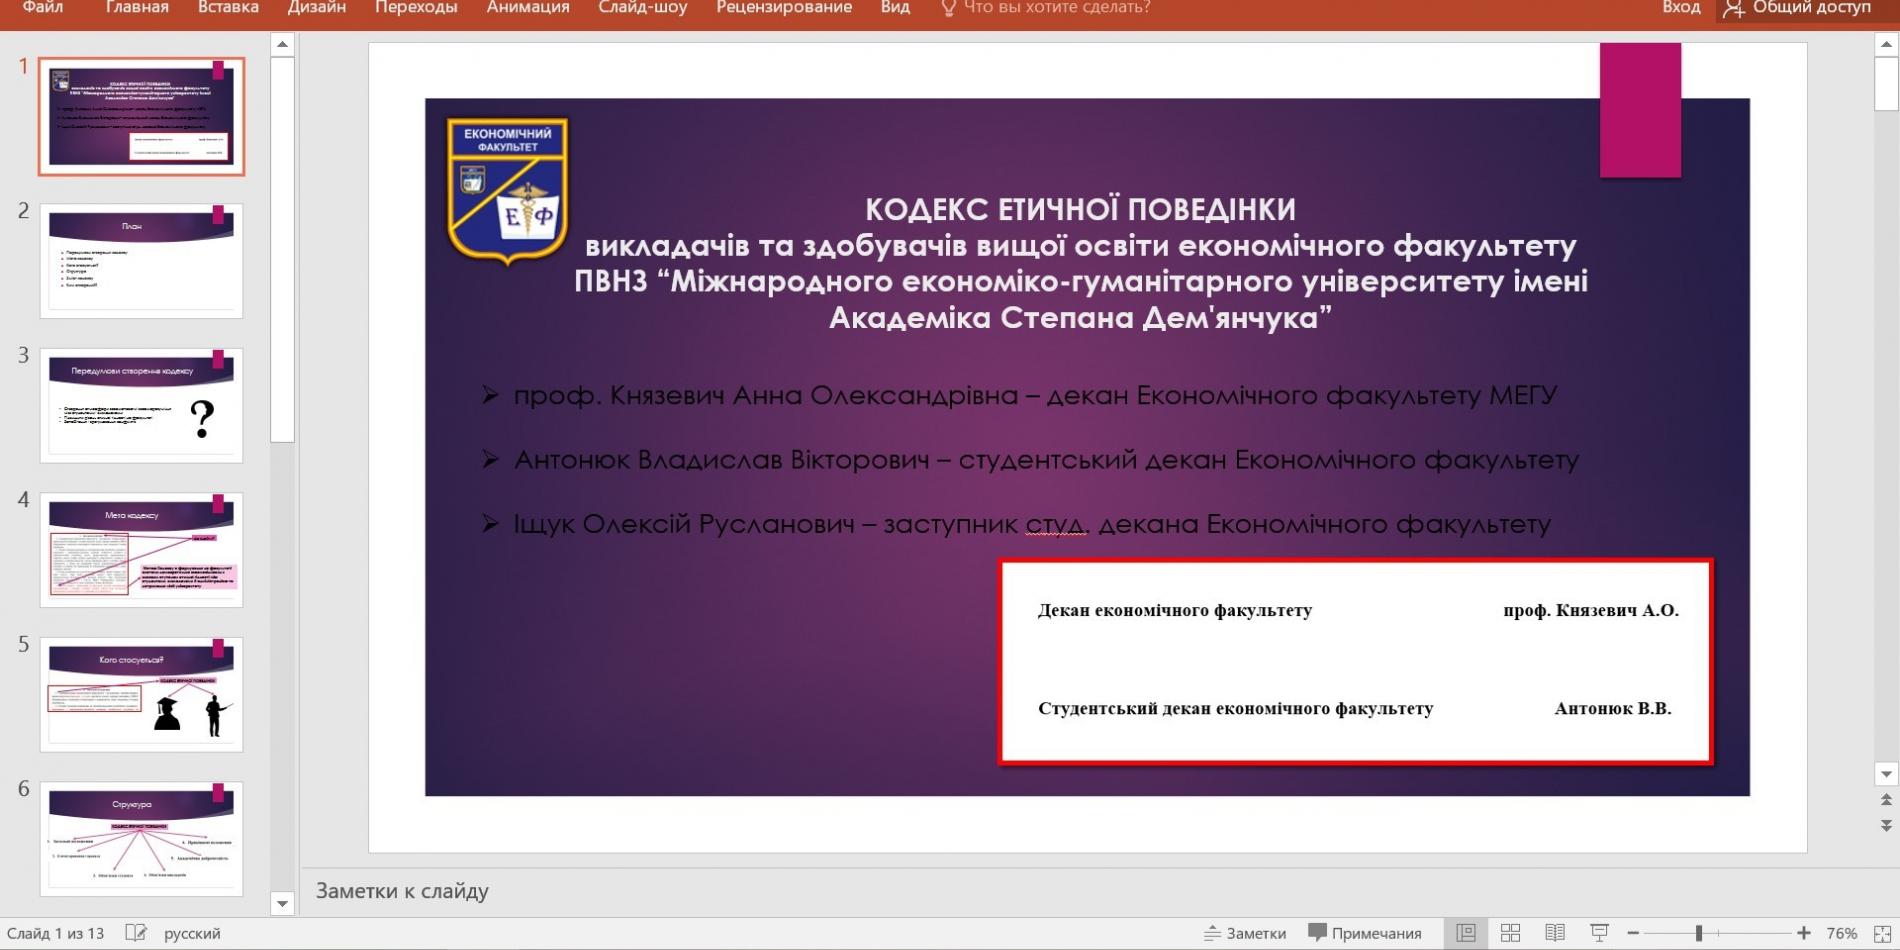This screenshot has height=950, width=1900.
Task: Open the Рецензирование tab
Action: click(x=784, y=8)
